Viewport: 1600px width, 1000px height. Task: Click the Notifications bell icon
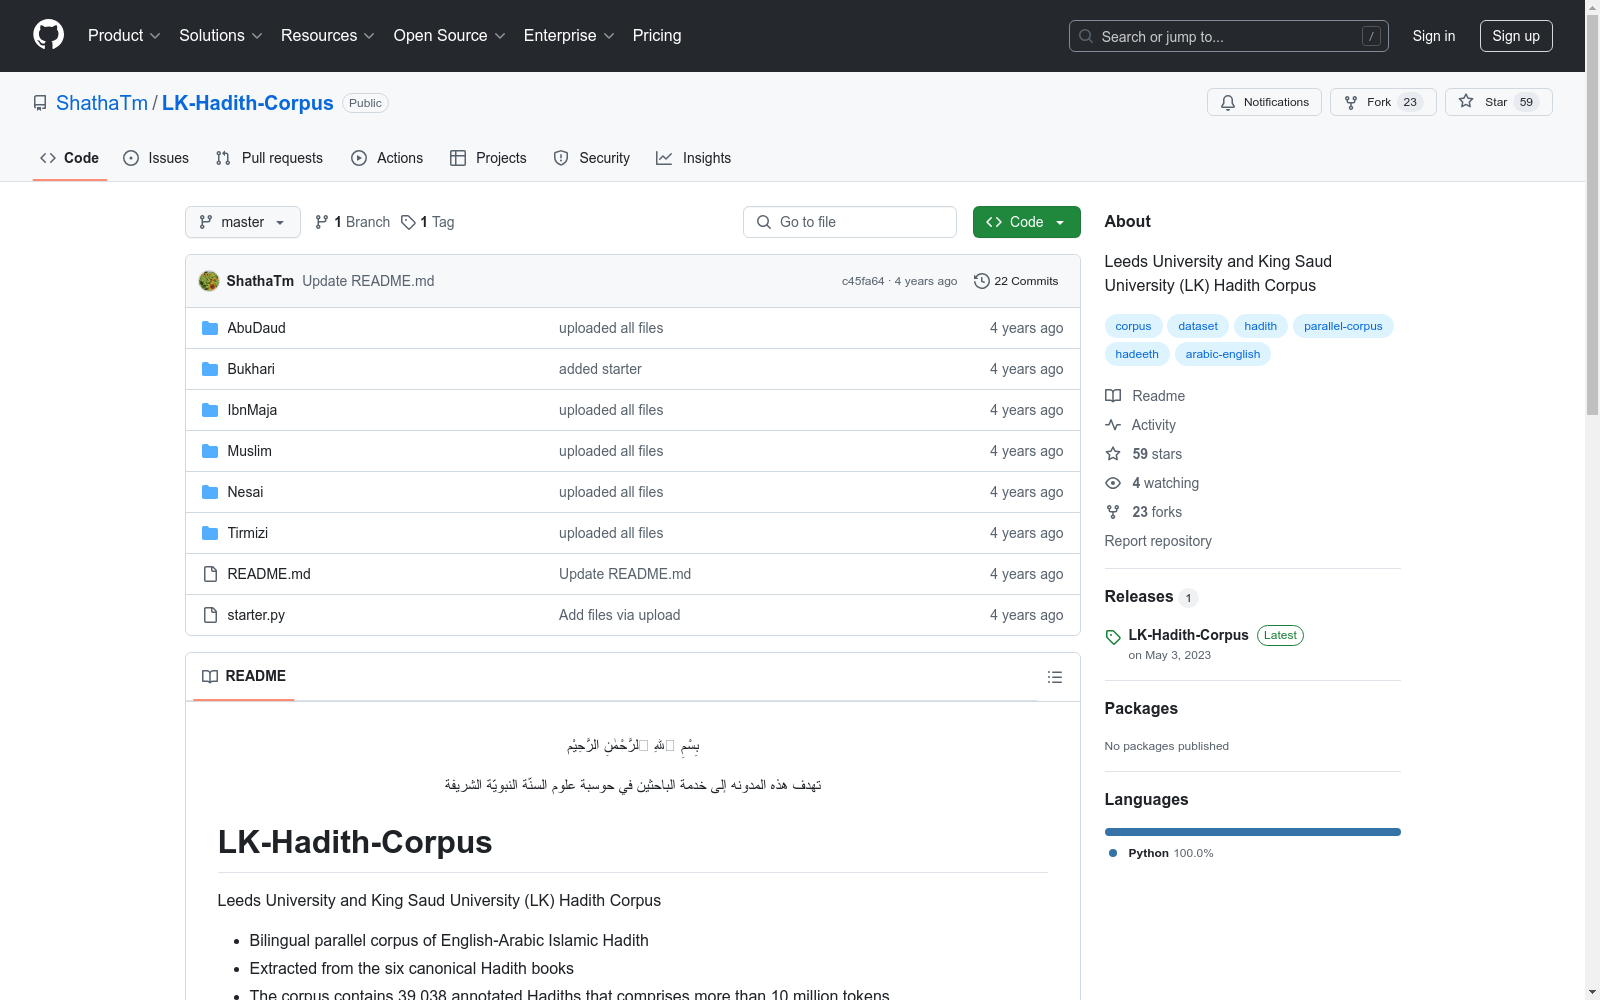1228,103
